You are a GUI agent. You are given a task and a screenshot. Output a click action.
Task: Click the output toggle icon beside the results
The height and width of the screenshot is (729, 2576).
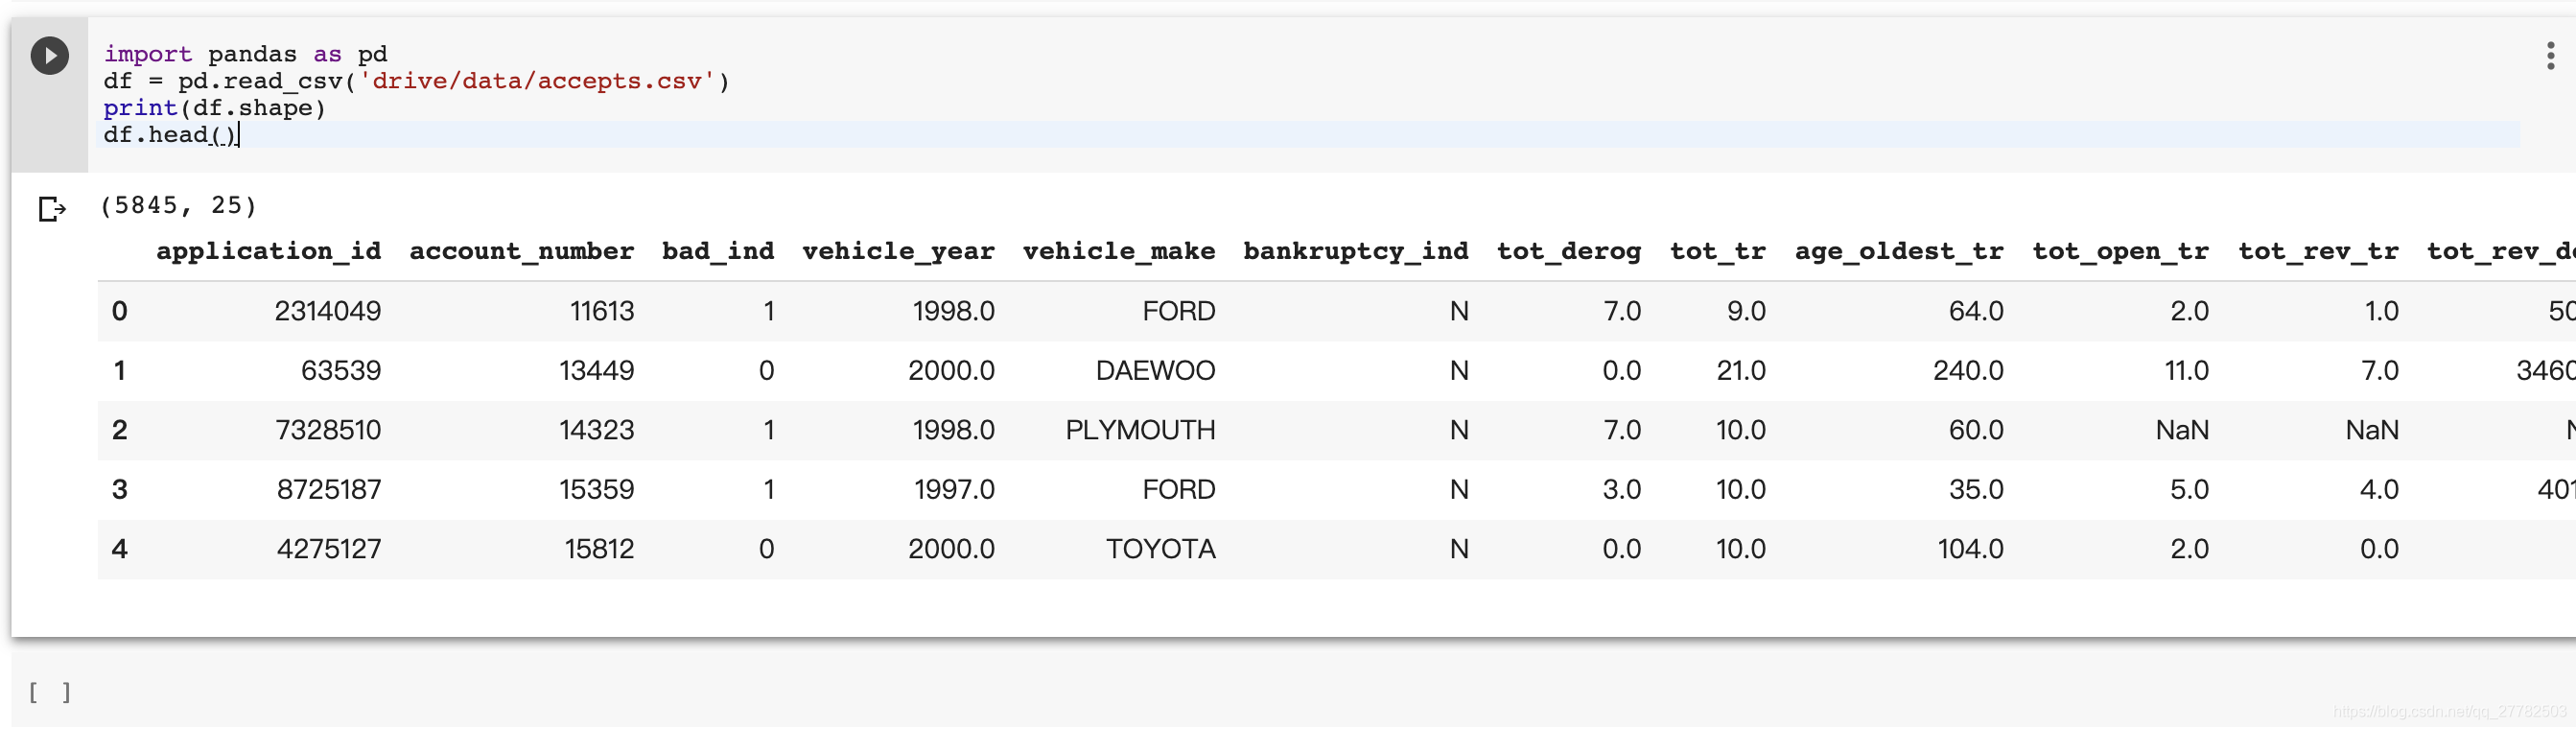51,209
